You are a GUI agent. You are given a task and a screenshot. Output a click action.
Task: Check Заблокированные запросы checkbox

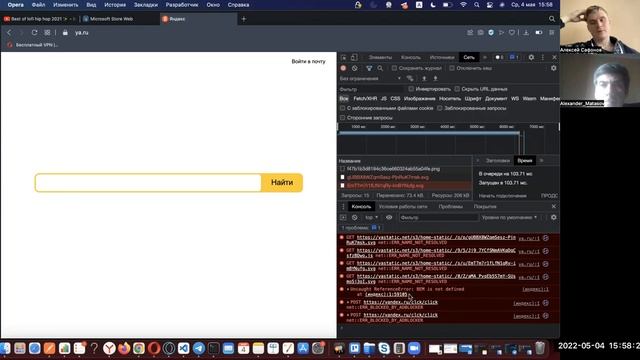coord(440,108)
